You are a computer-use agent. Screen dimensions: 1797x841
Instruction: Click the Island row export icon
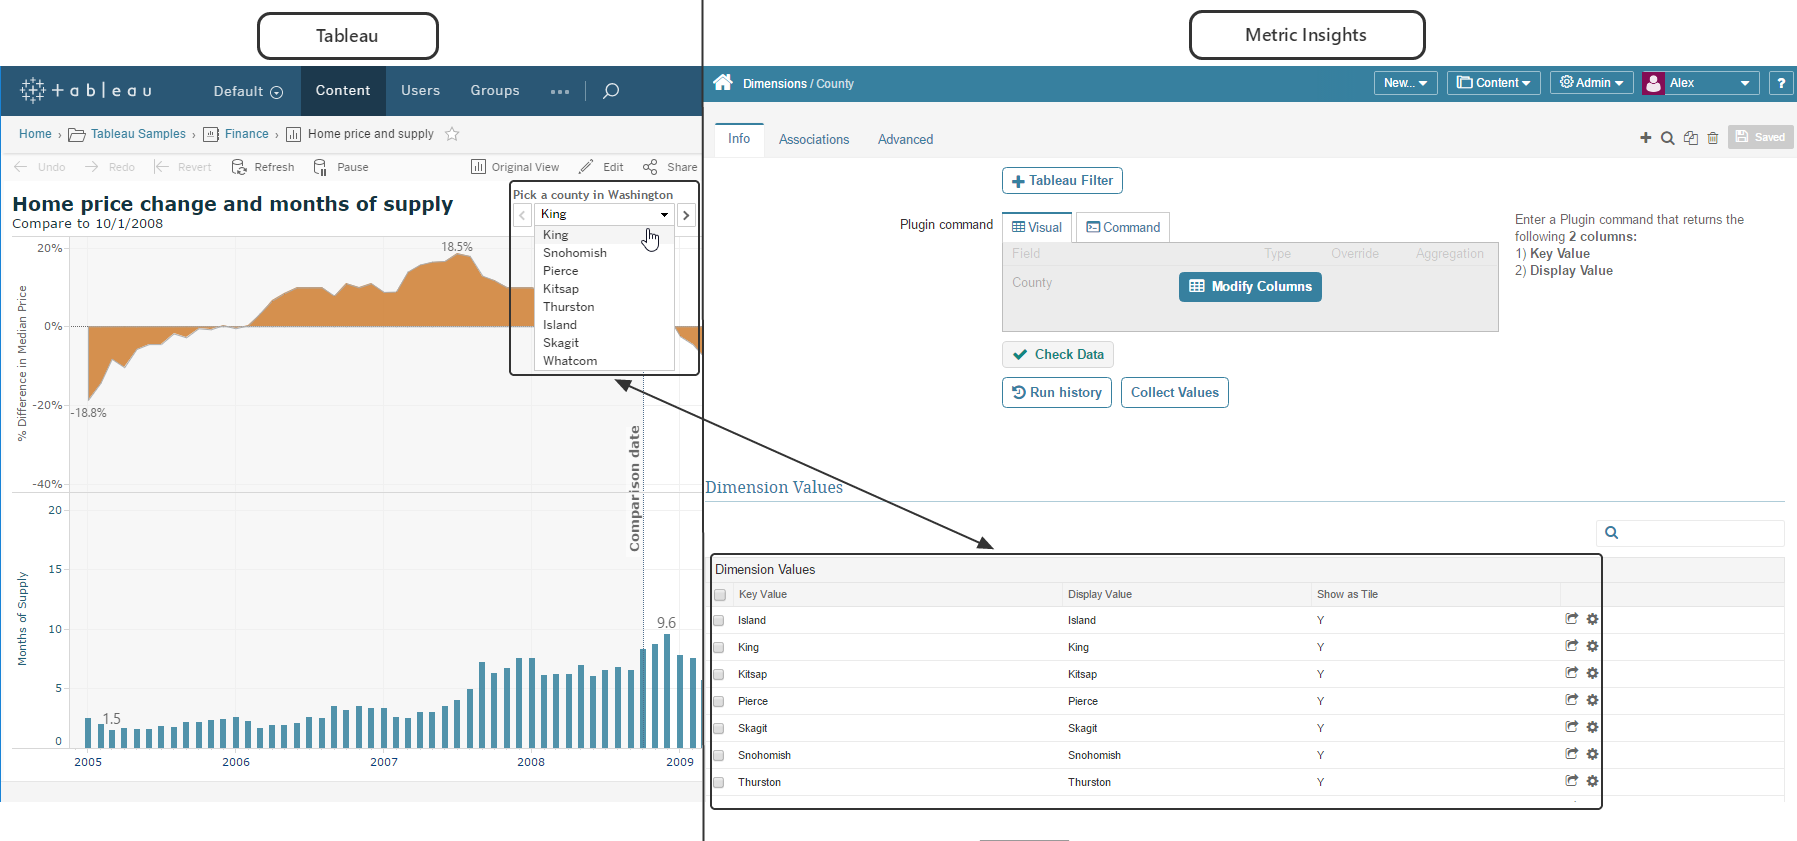point(1572,619)
